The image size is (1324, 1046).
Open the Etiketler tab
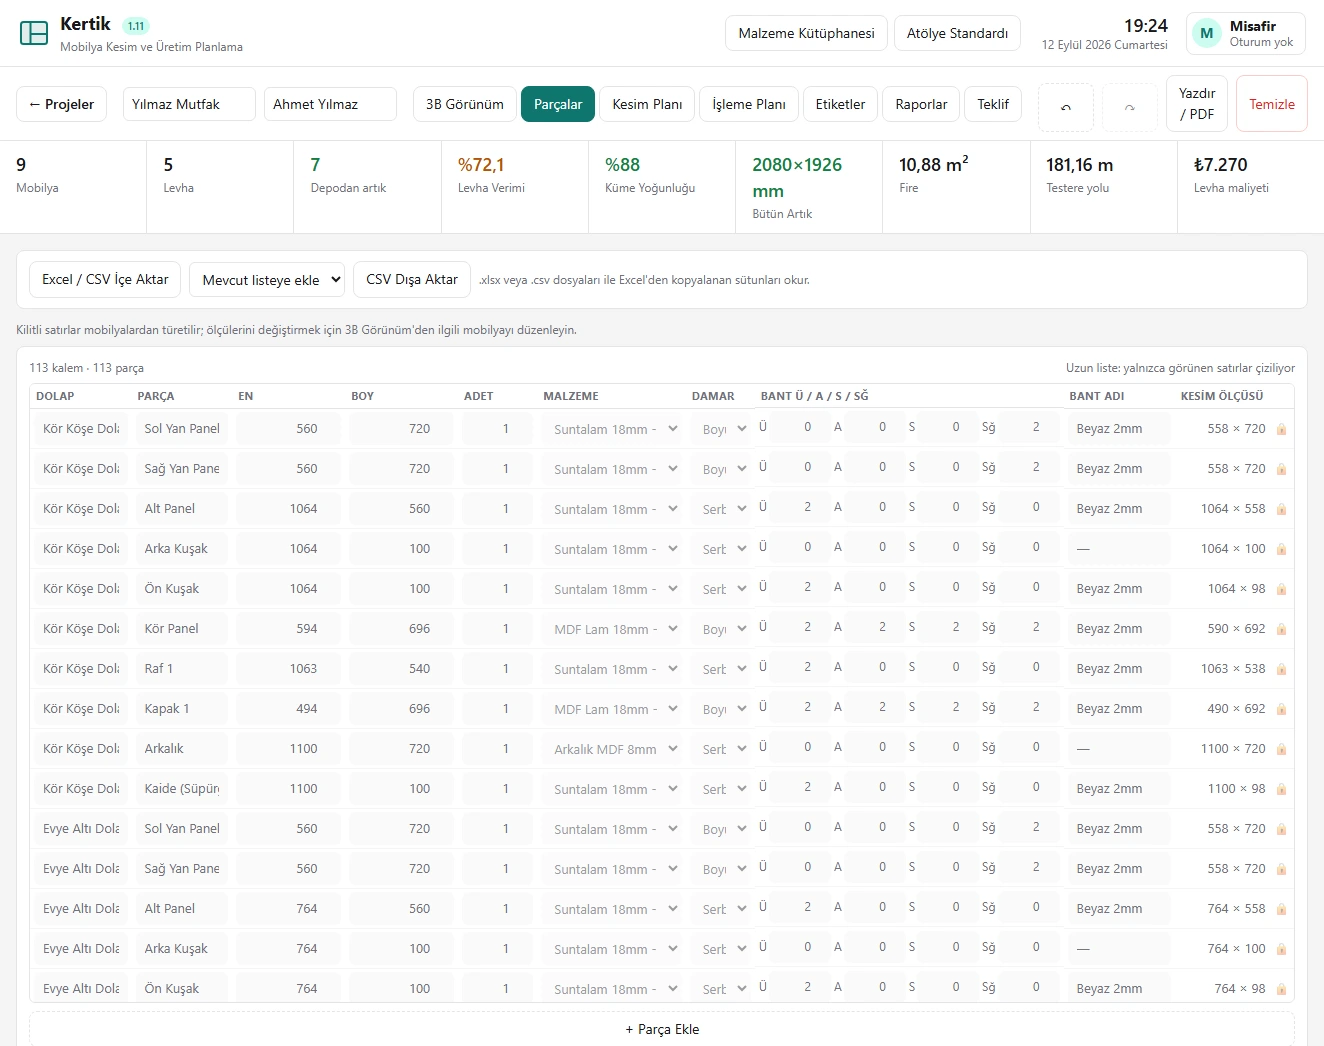pyautogui.click(x=840, y=104)
